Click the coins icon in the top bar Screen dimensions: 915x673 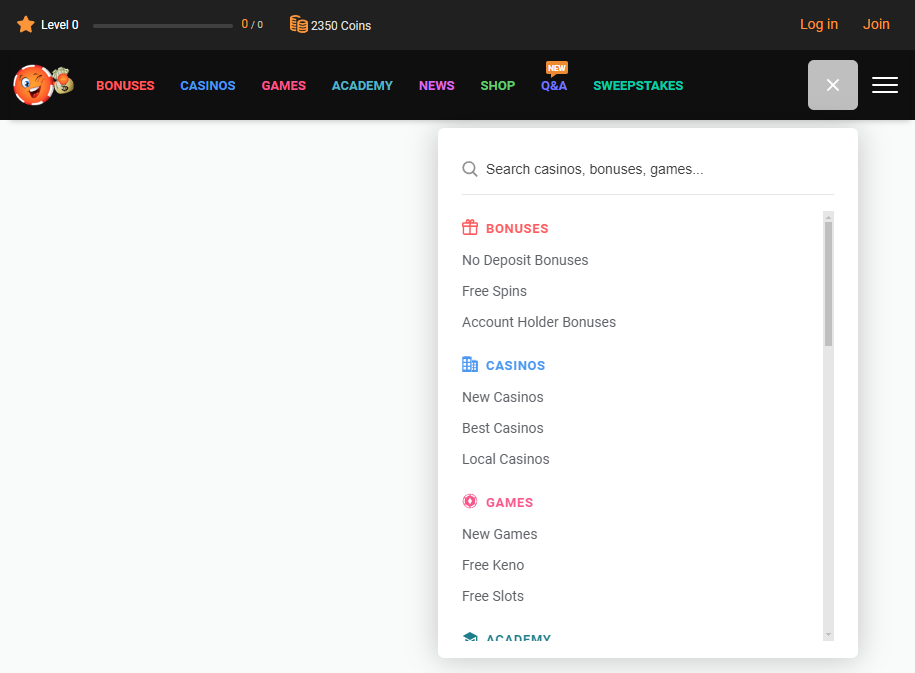[298, 24]
